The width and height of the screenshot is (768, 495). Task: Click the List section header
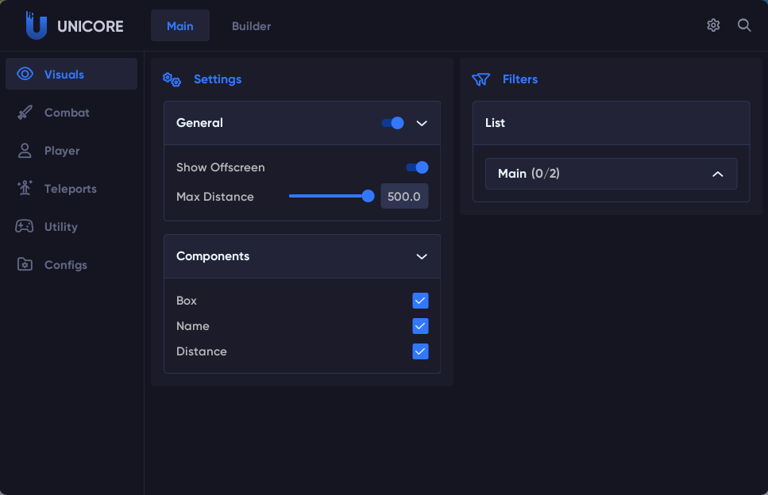tap(611, 123)
